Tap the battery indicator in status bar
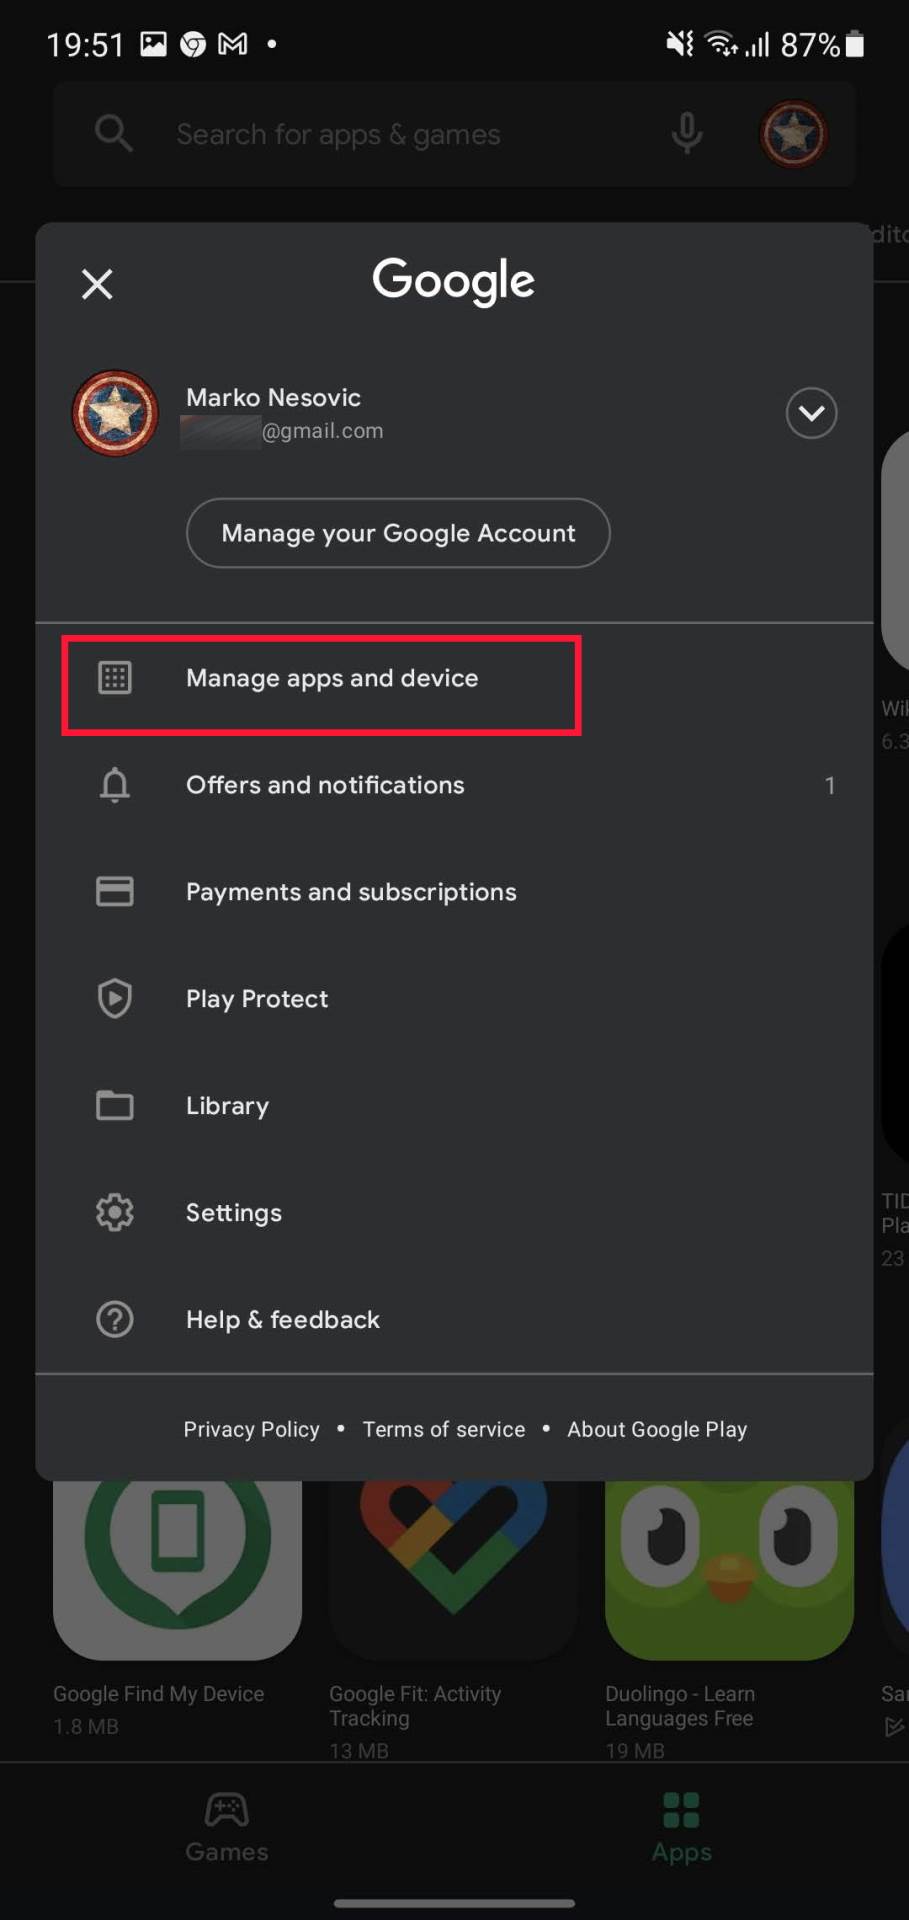The height and width of the screenshot is (1920, 909). pyautogui.click(x=855, y=44)
